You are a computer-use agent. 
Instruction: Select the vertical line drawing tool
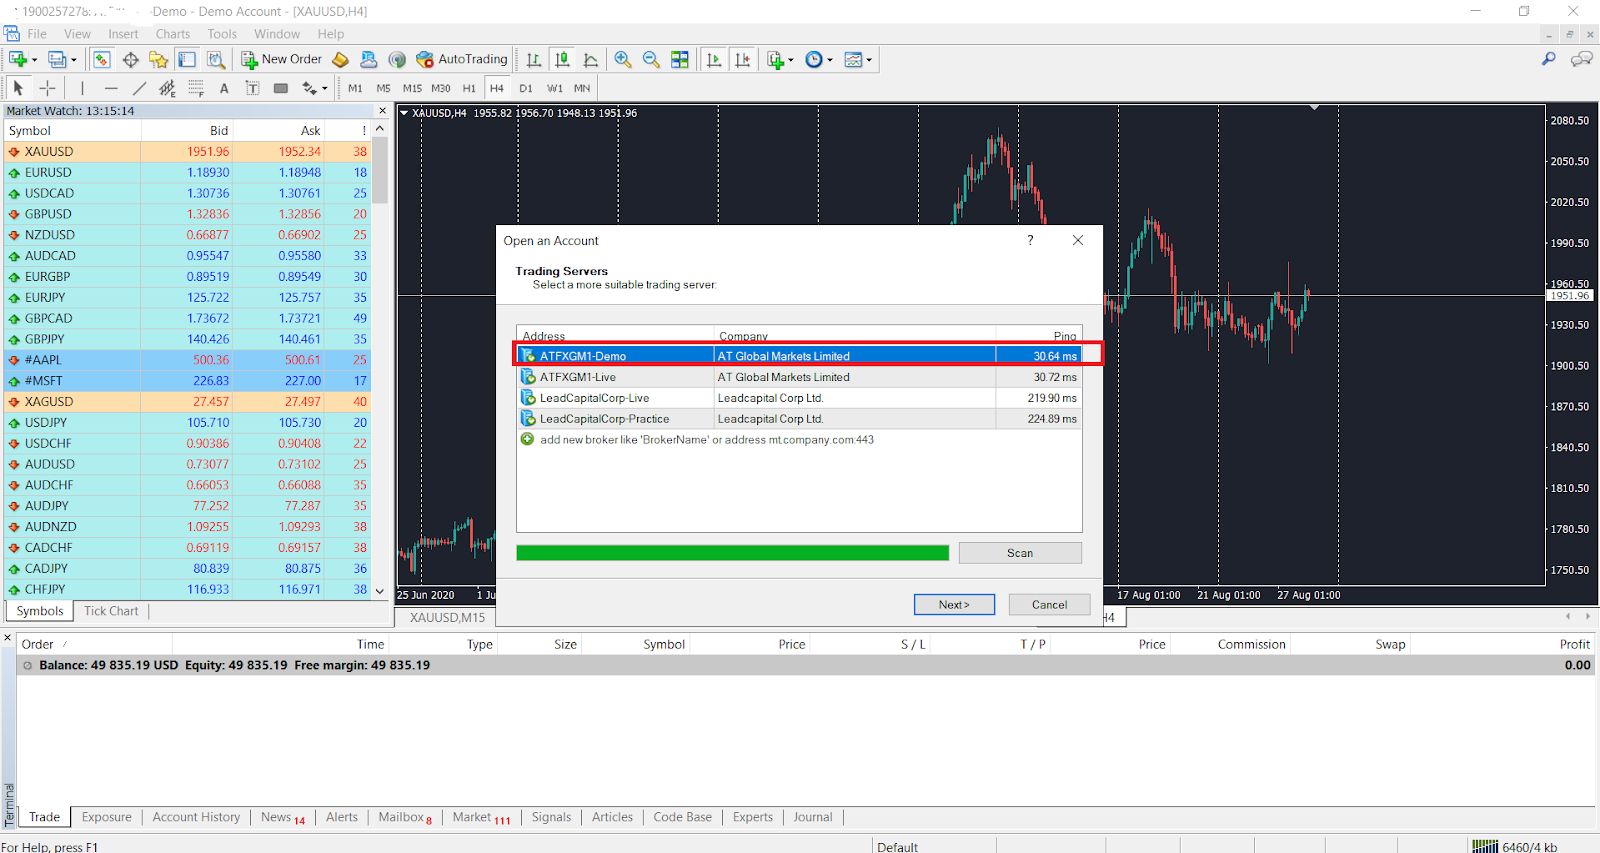point(82,88)
